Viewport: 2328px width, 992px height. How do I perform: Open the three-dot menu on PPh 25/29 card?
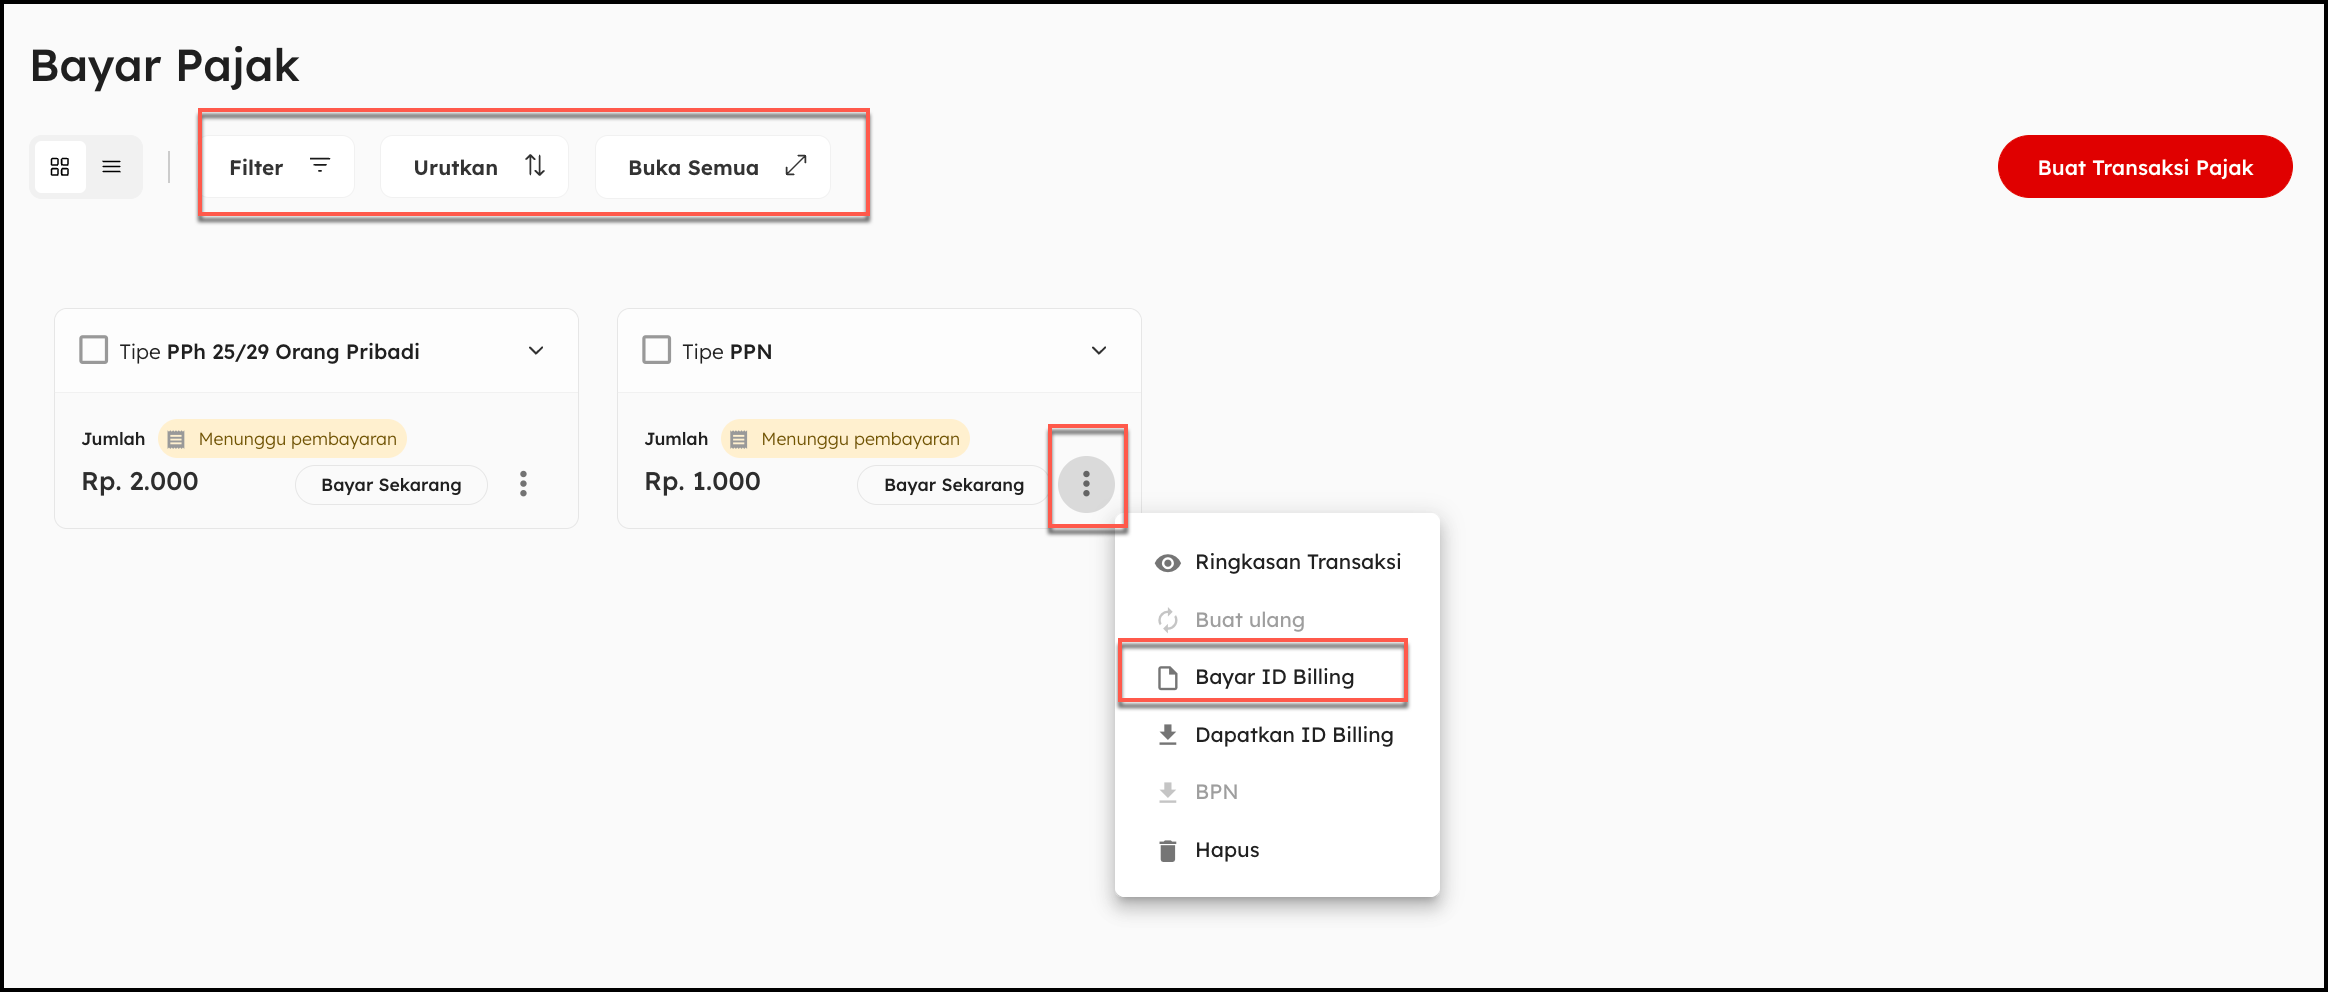523,484
